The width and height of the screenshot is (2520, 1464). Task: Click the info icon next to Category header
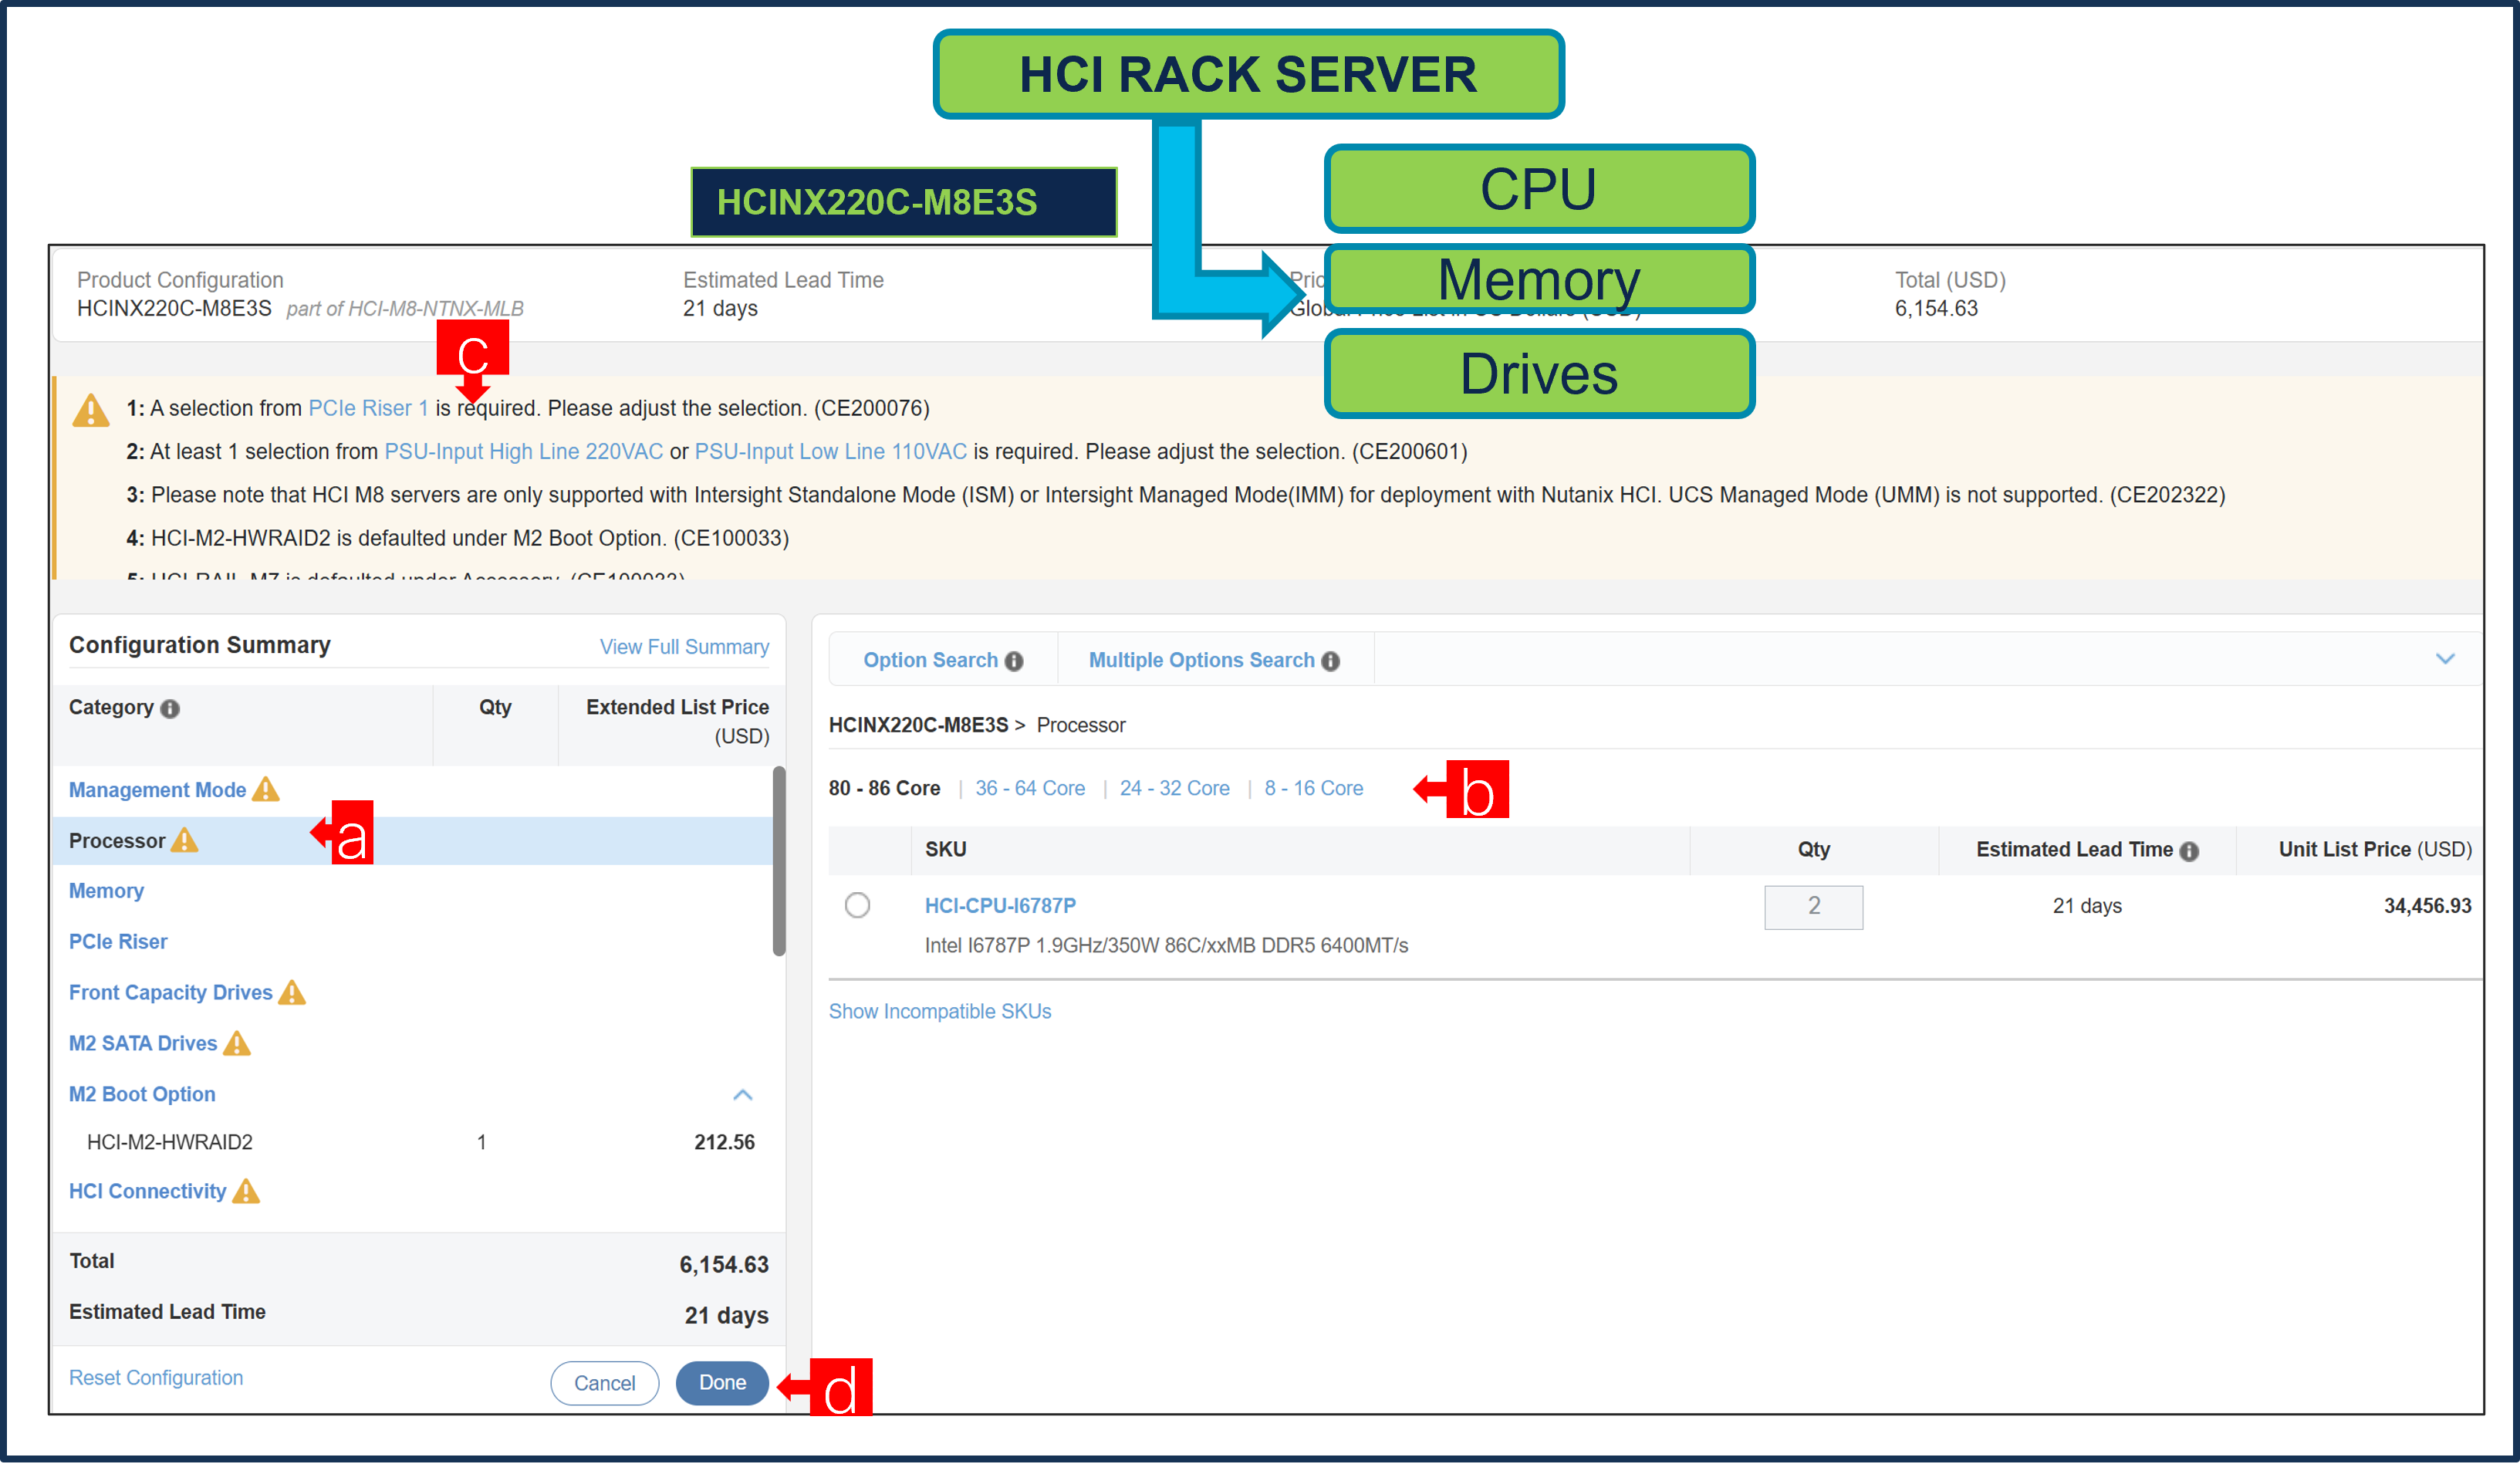pyautogui.click(x=172, y=709)
